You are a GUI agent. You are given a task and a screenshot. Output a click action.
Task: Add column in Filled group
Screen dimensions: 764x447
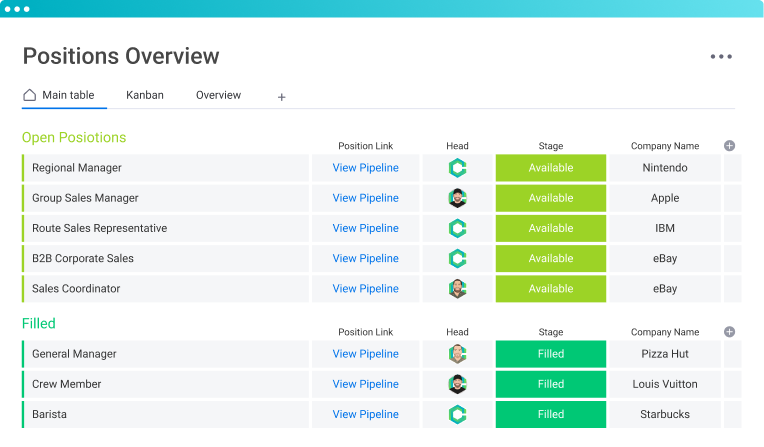pos(729,332)
